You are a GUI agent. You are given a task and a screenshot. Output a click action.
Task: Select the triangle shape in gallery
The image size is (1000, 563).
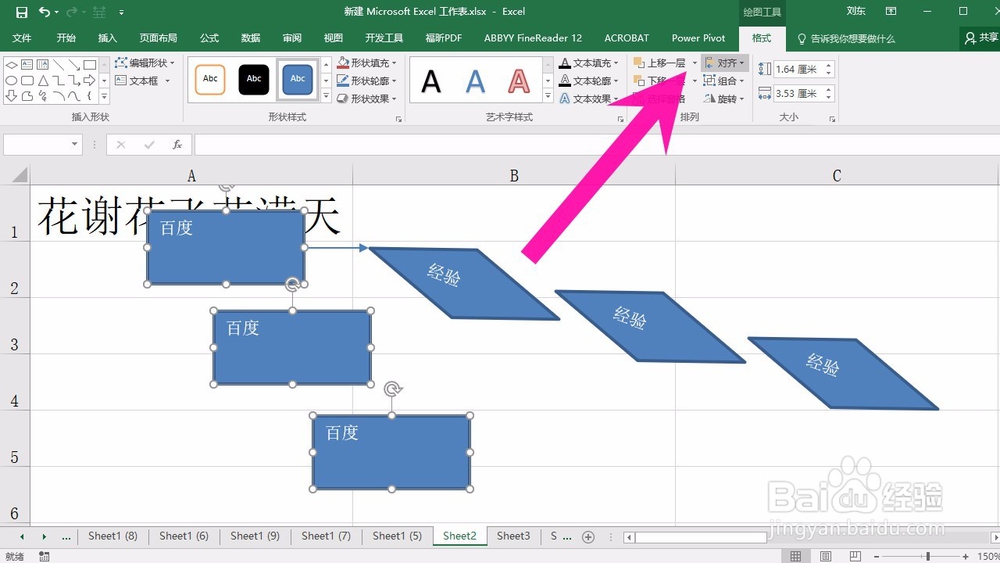(43, 81)
